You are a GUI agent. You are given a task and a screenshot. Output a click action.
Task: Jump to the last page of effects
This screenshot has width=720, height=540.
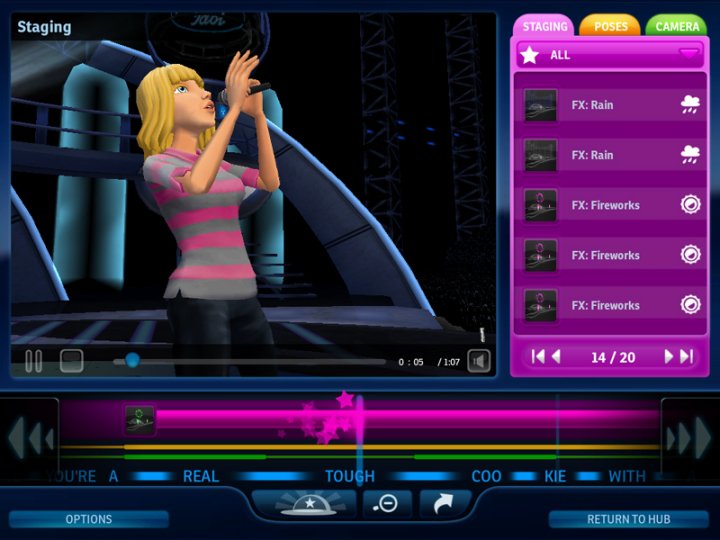coord(686,357)
